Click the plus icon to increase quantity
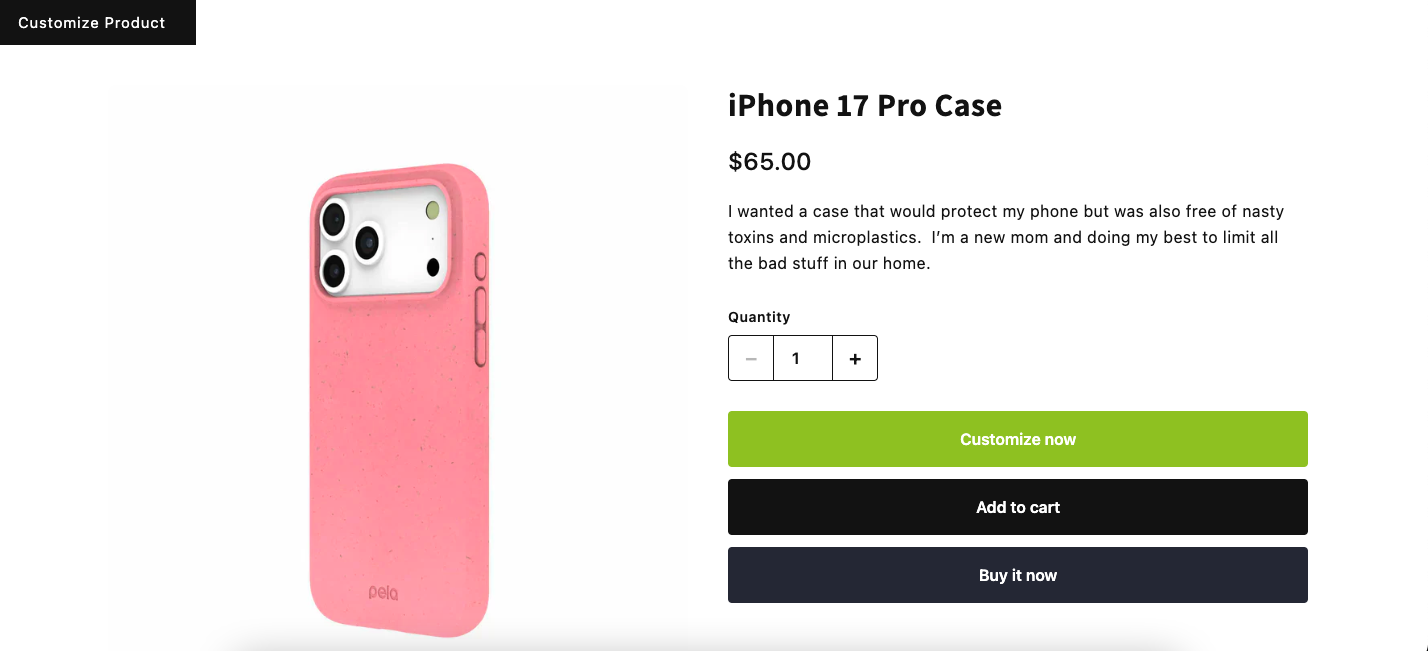 click(x=855, y=358)
